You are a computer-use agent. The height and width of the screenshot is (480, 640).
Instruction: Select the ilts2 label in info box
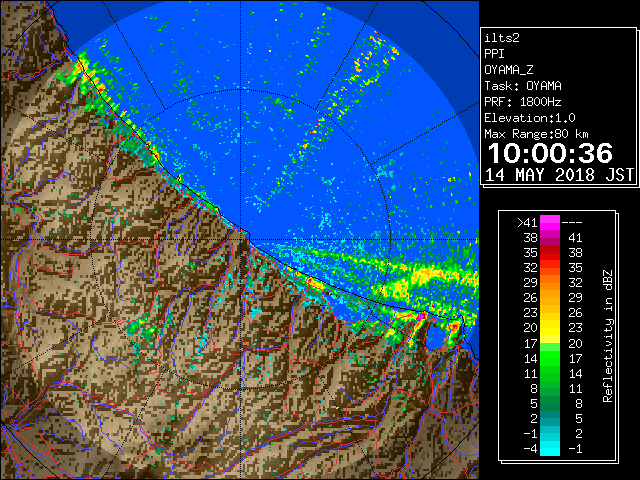tap(502, 38)
